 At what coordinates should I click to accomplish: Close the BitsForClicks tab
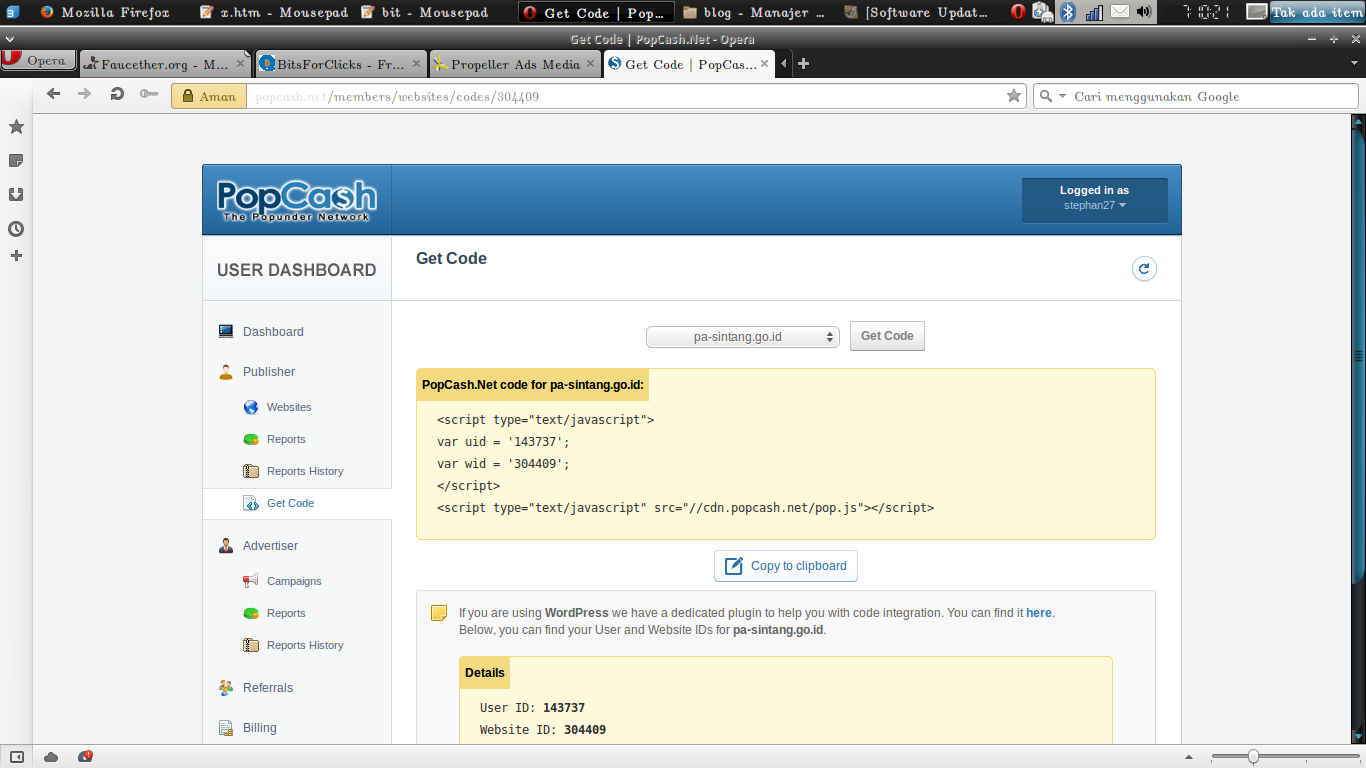pos(415,64)
